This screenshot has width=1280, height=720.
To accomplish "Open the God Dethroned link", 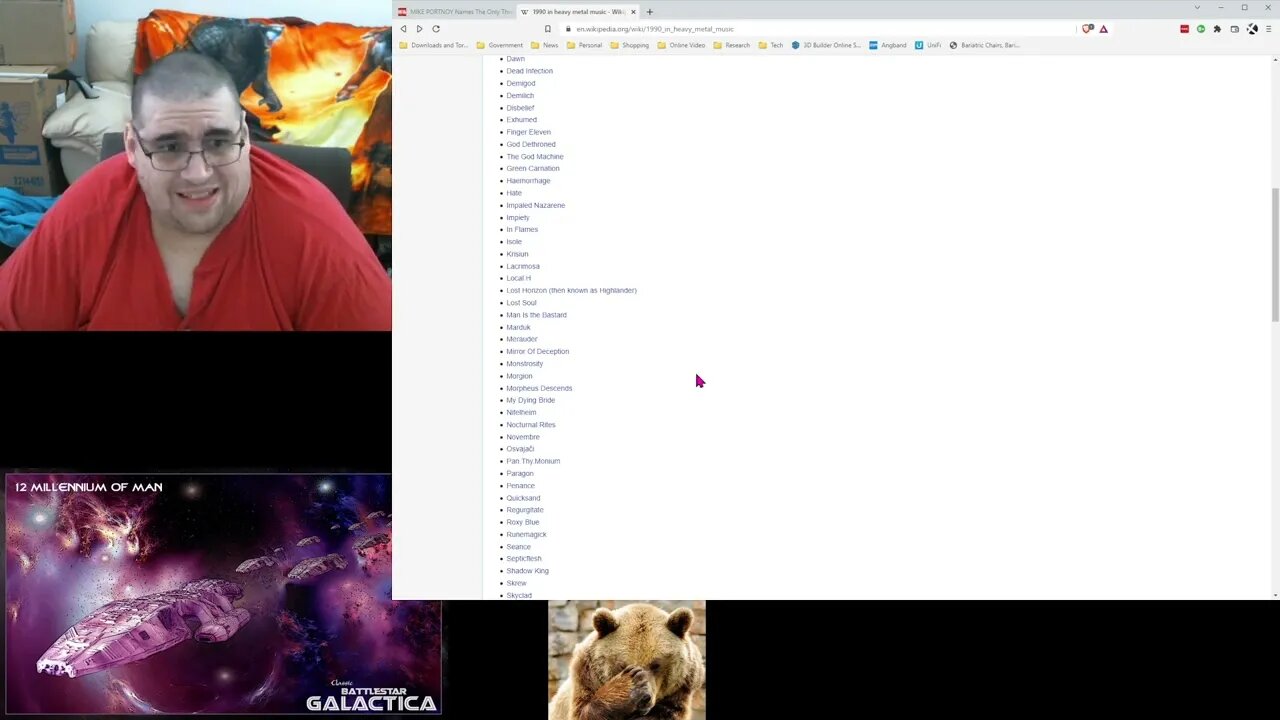I will (x=531, y=144).
